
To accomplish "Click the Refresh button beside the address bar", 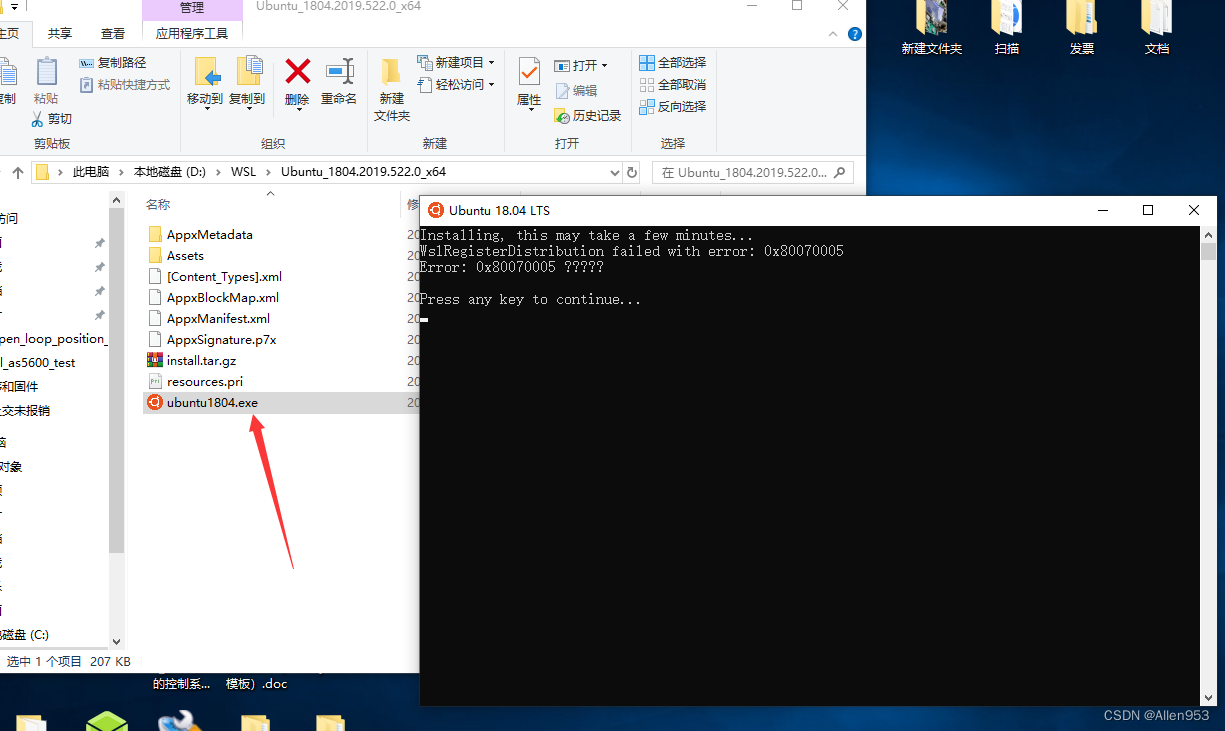I will point(631,171).
